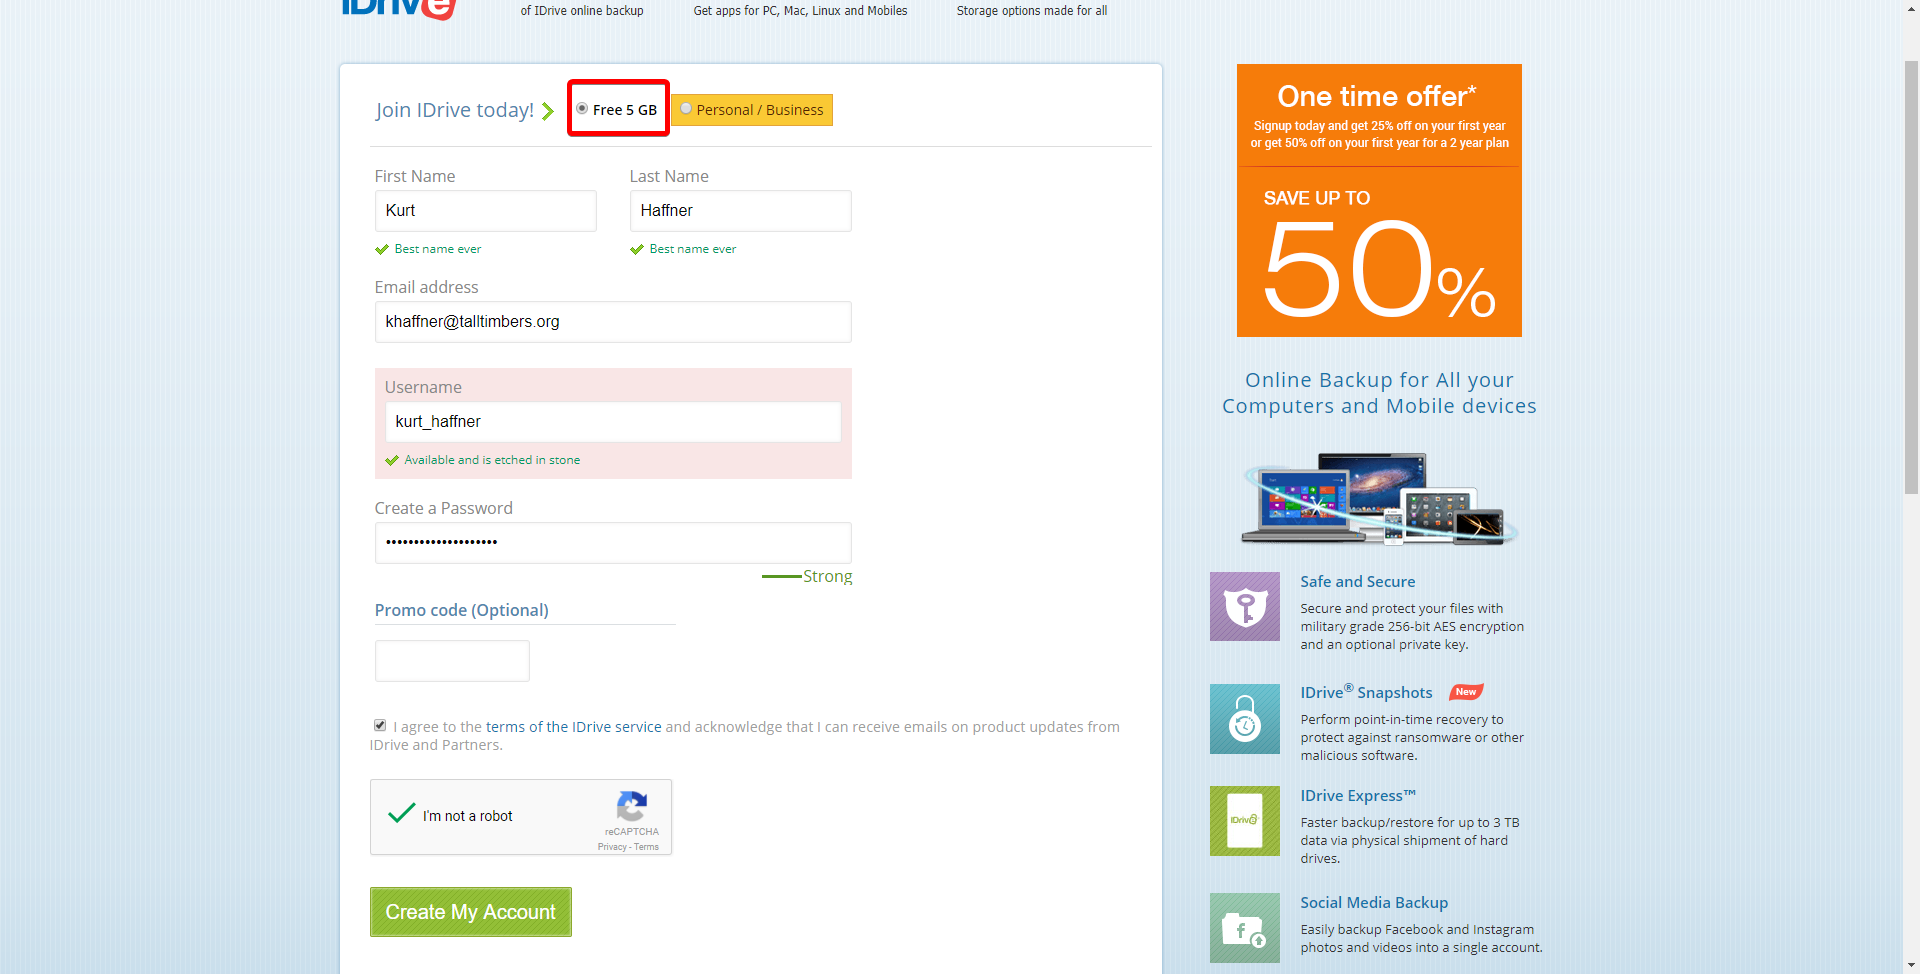The image size is (1920, 974).
Task: Click 'Available and is etched in stone' message
Action: pos(492,460)
